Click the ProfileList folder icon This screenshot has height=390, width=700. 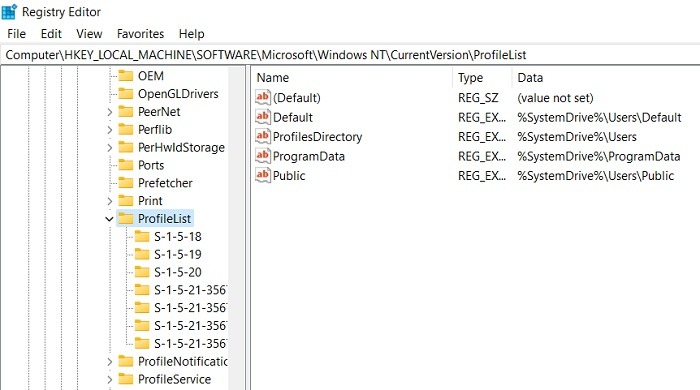tap(126, 218)
